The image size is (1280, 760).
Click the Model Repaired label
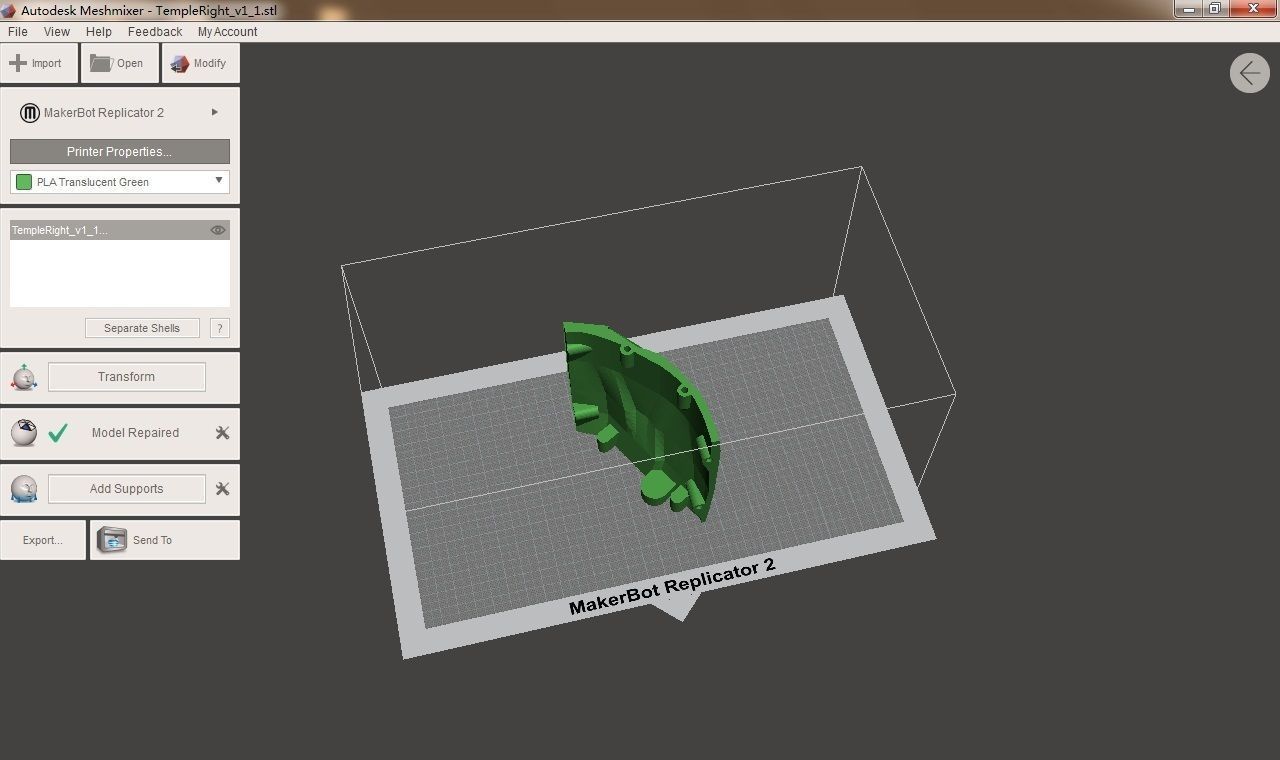pyautogui.click(x=135, y=433)
